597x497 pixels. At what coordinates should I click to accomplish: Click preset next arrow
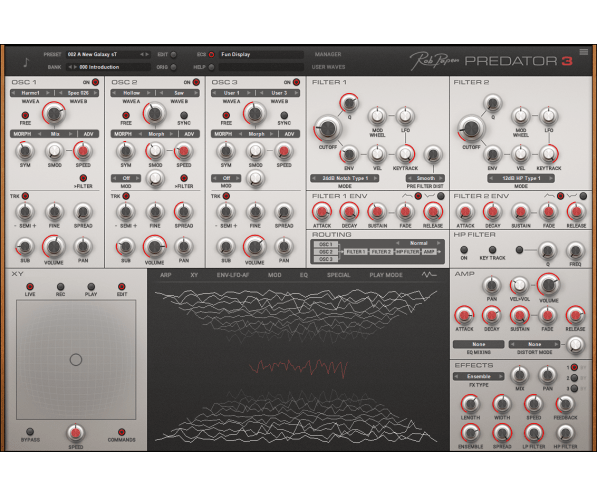point(147,54)
